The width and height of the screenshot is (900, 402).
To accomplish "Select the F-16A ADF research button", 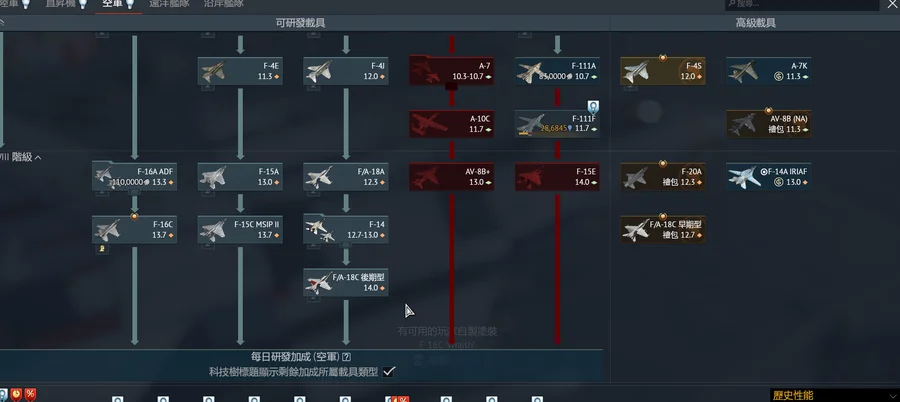I will [x=135, y=177].
